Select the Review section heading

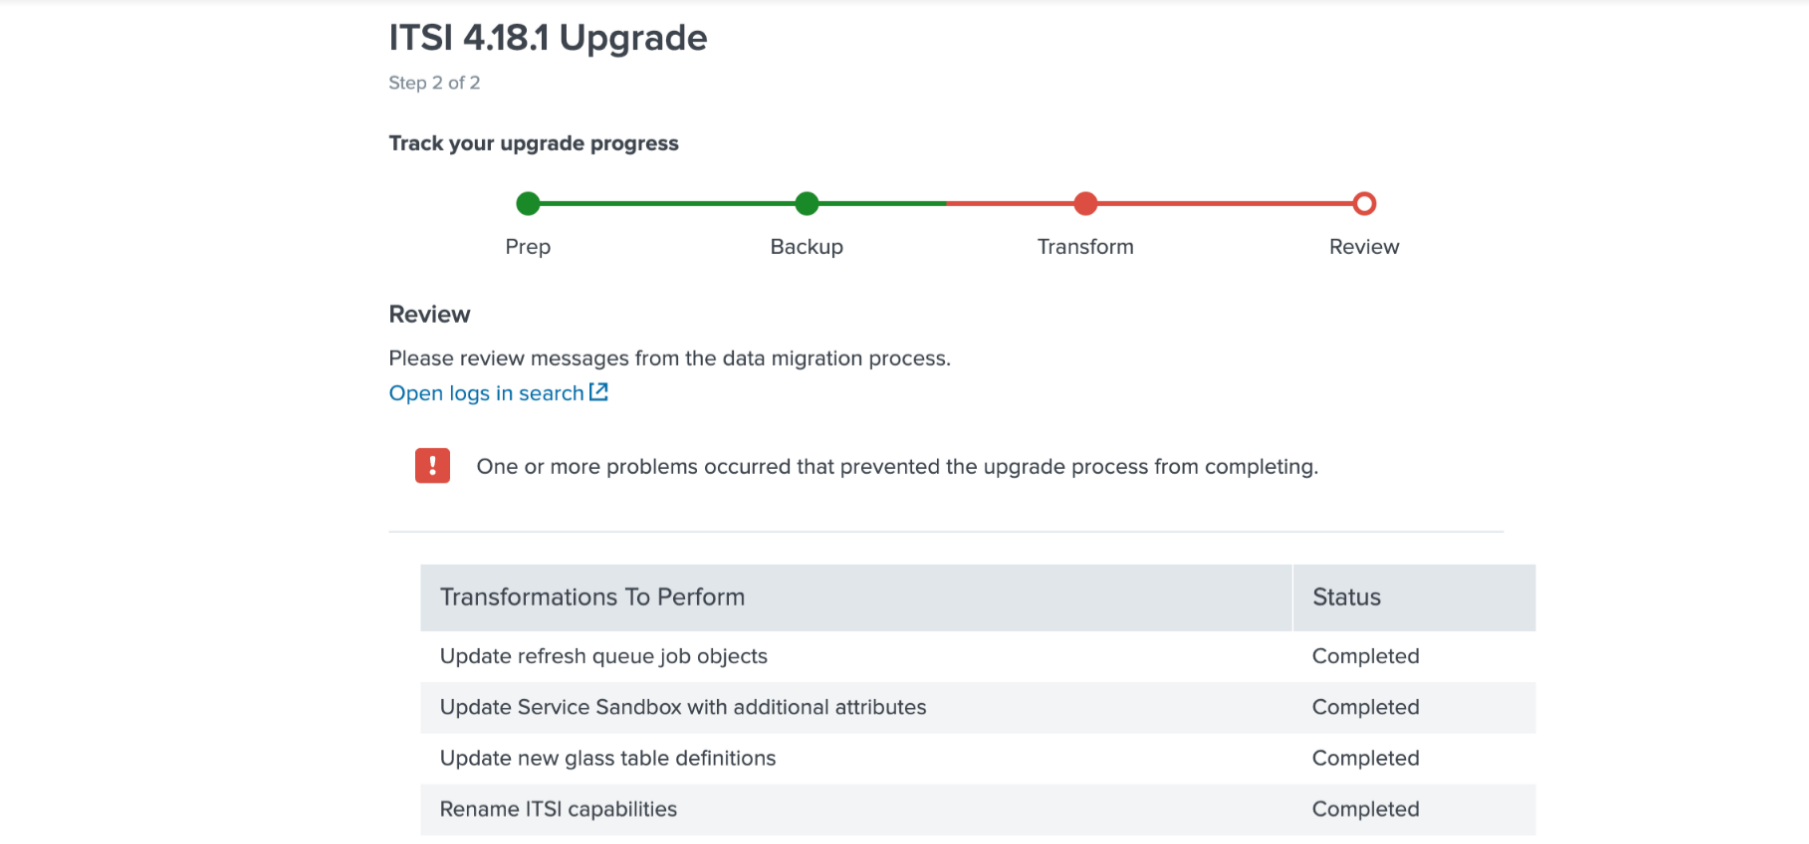[429, 313]
